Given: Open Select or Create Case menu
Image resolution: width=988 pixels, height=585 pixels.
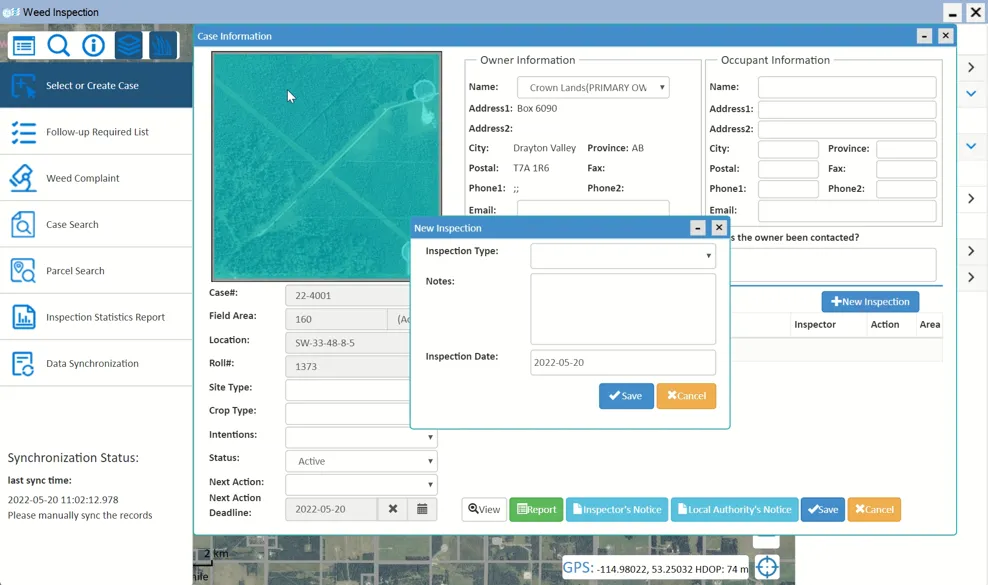Looking at the screenshot, I should click(x=96, y=85).
